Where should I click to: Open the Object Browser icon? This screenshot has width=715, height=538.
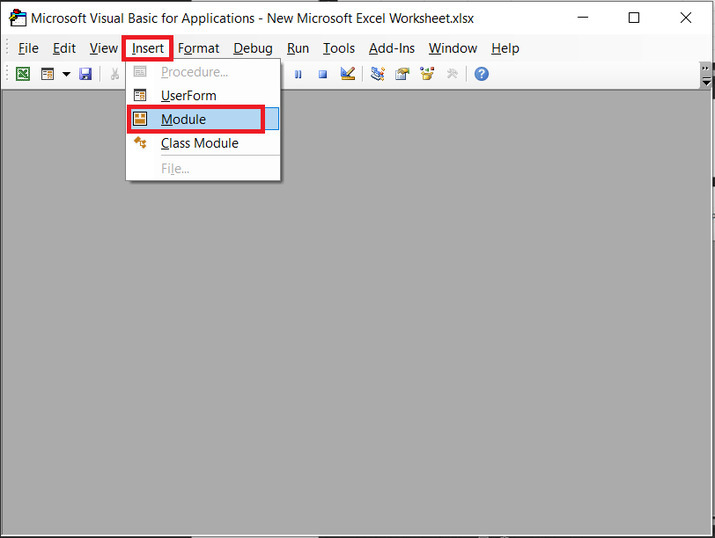[427, 73]
